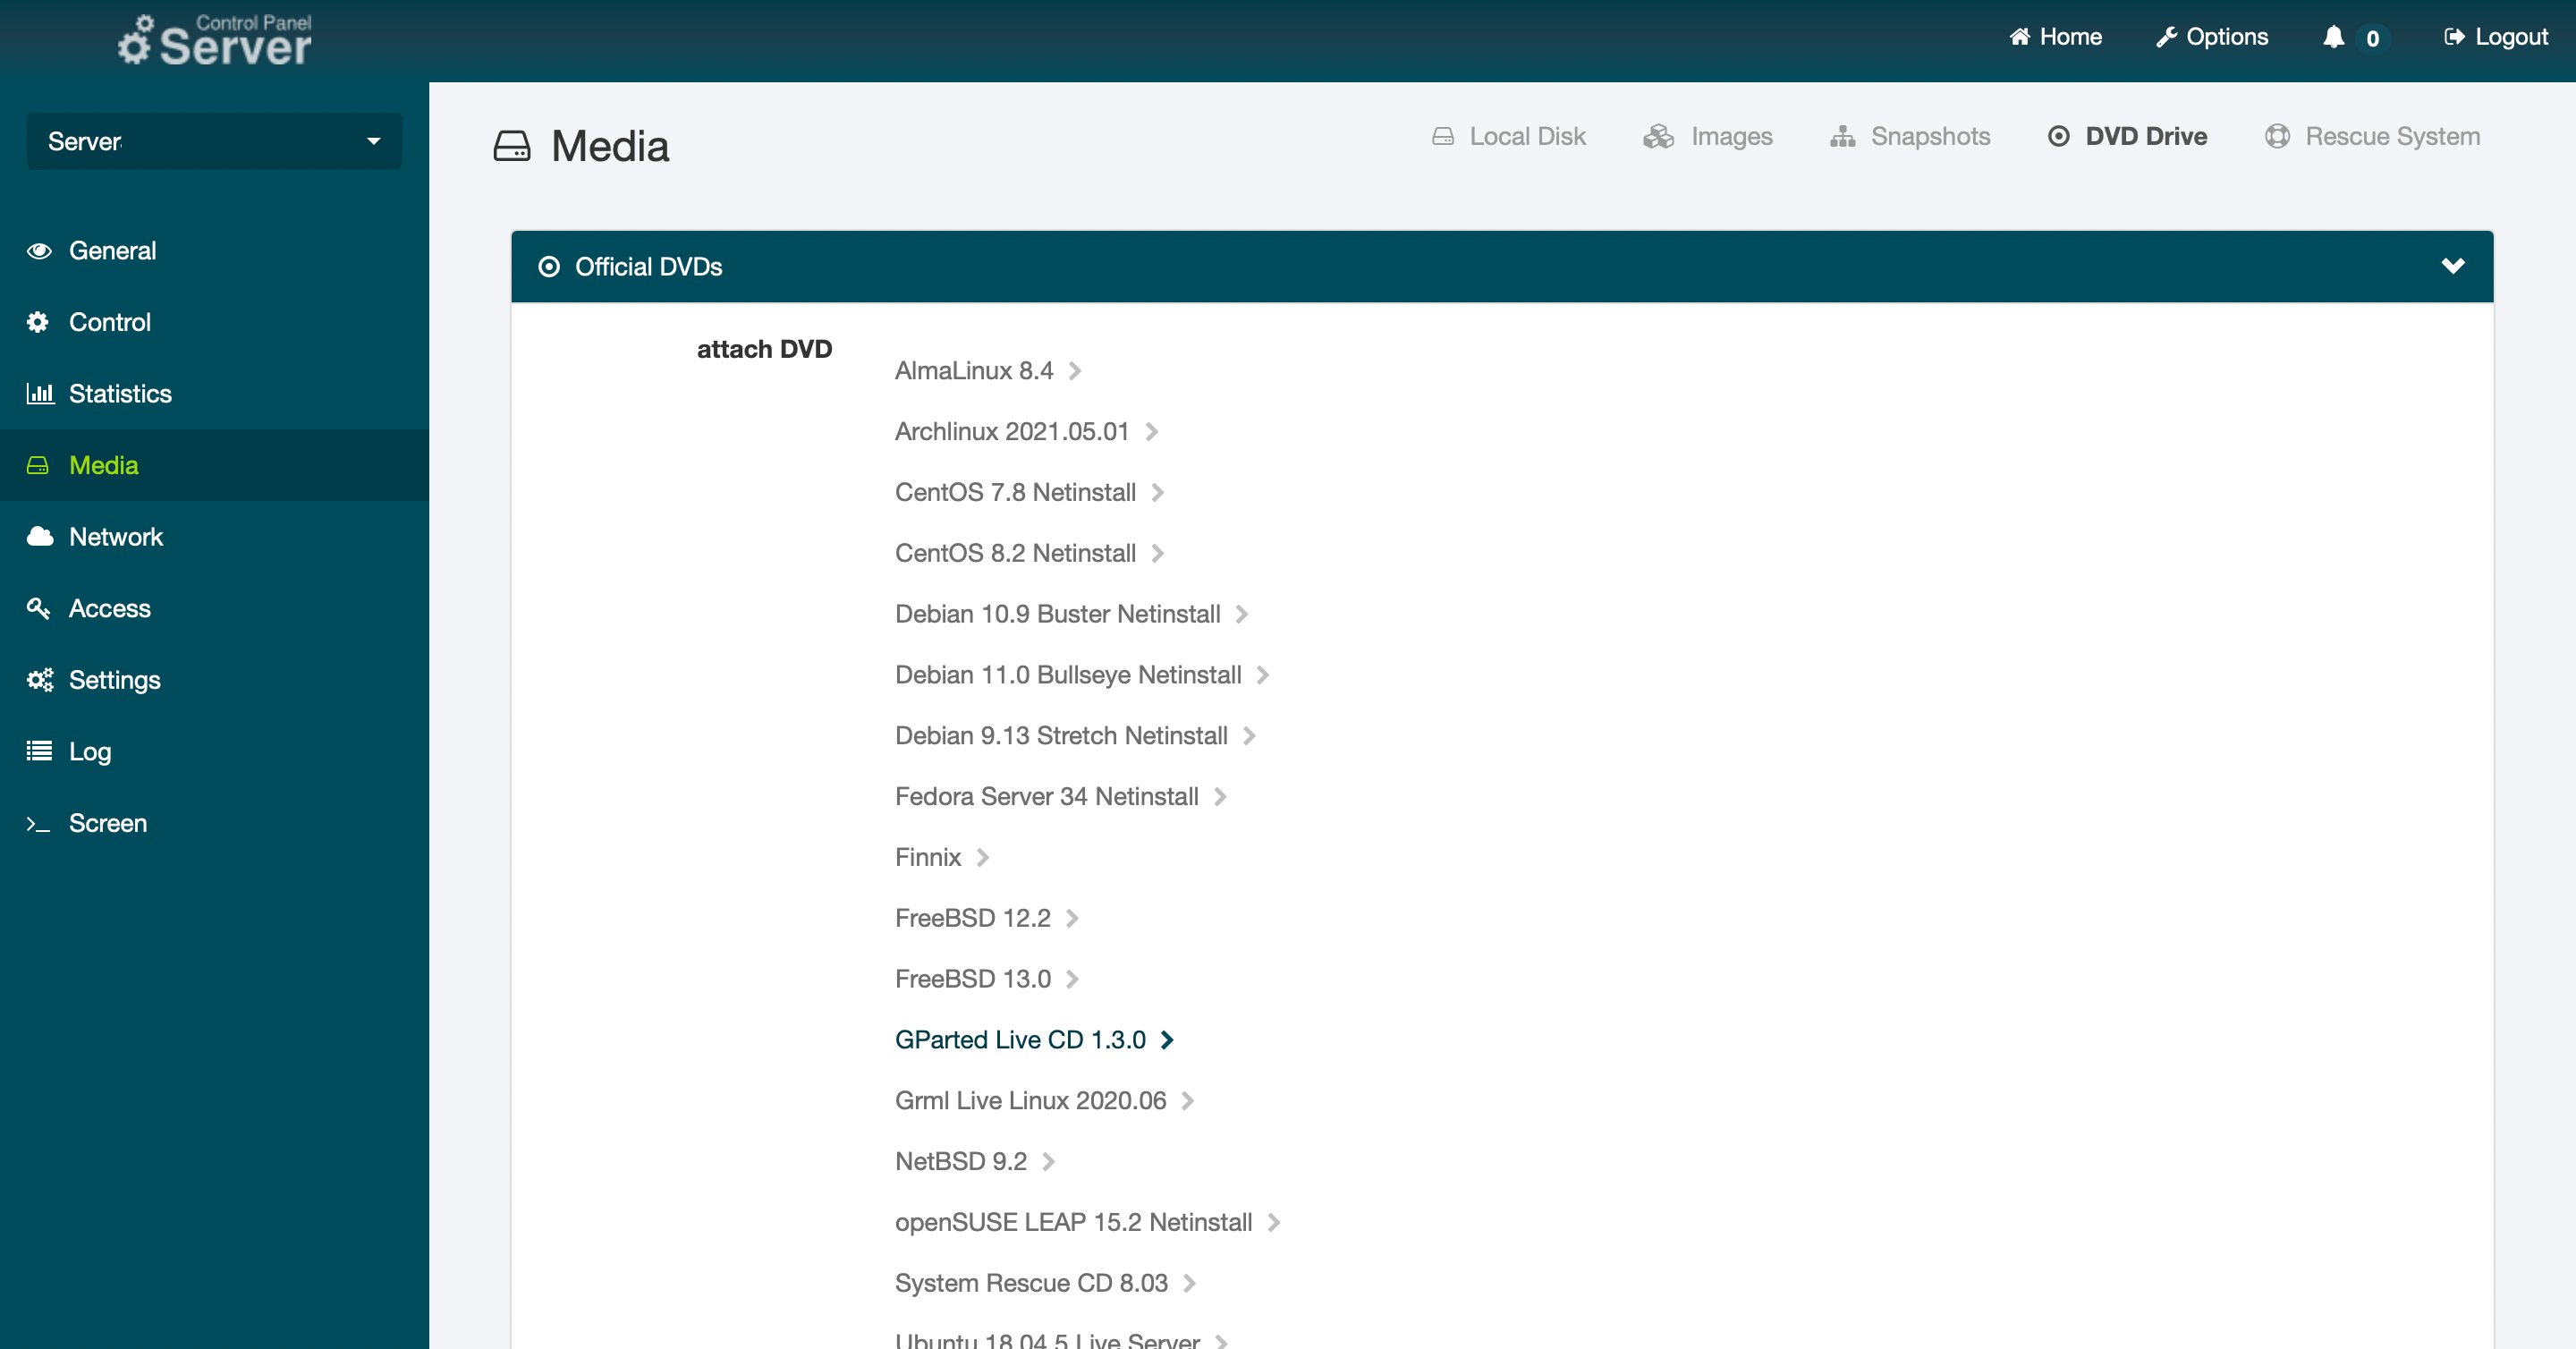
Task: Click chevron next to Finnix
Action: [982, 858]
